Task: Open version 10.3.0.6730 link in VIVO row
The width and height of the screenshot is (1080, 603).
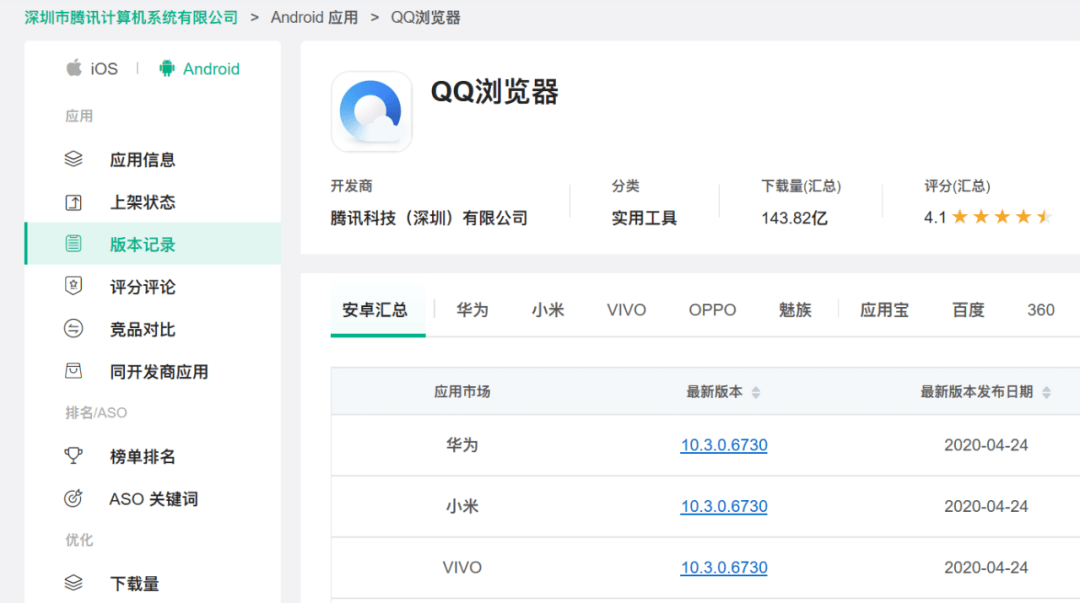Action: 724,568
